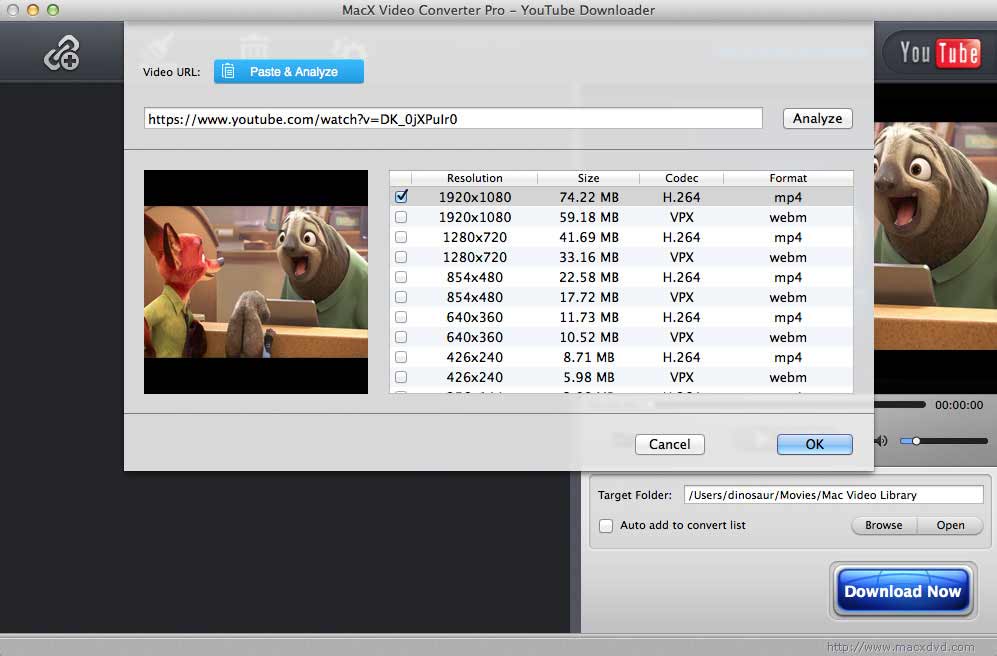Click the video thumbnail preview in dialog

pyautogui.click(x=256, y=282)
